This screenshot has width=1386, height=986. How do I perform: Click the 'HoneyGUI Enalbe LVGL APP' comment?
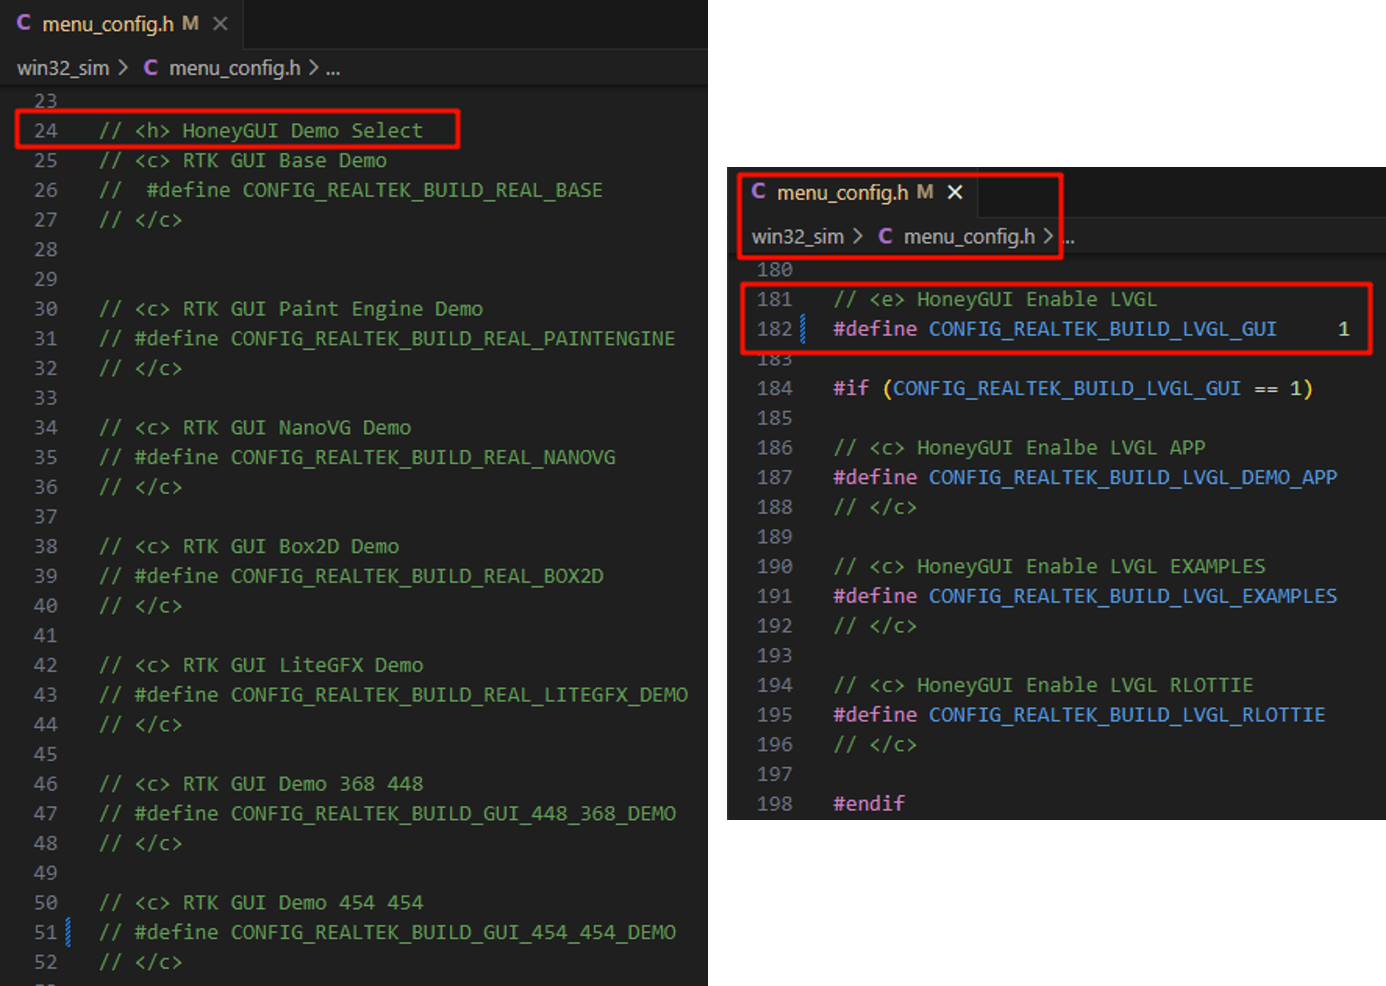click(1019, 447)
